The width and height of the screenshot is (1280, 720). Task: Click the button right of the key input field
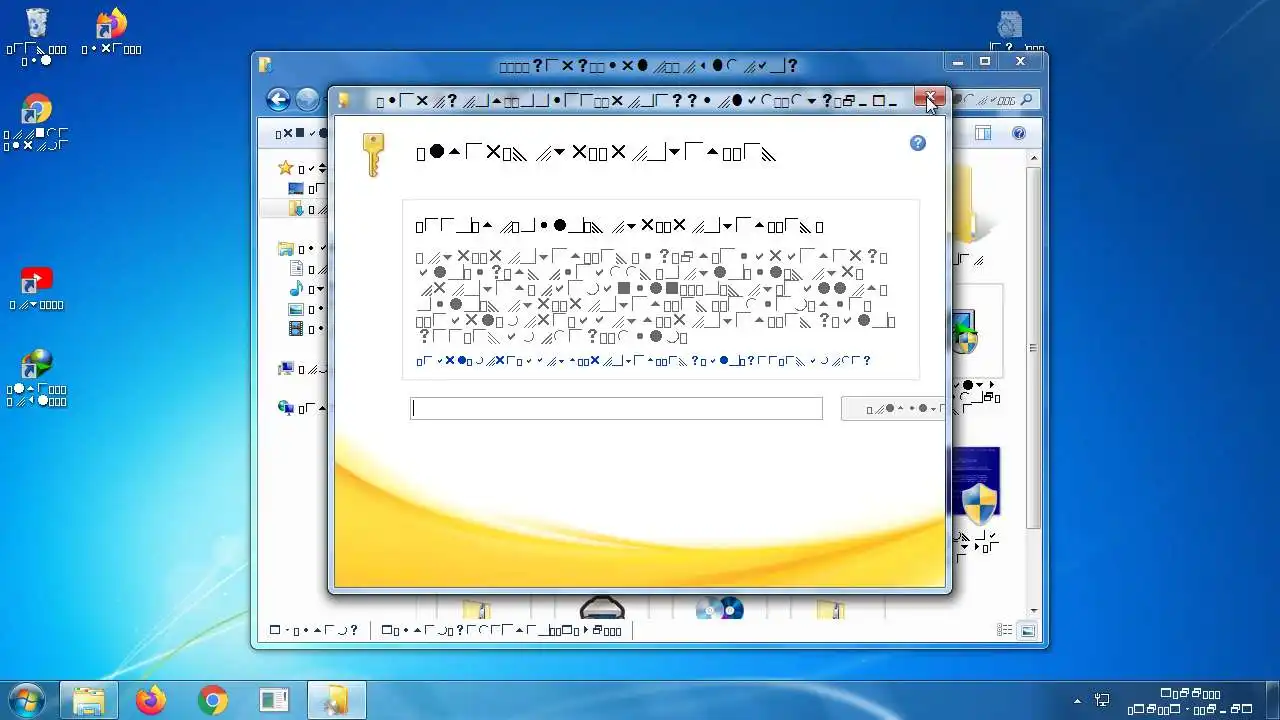[893, 408]
